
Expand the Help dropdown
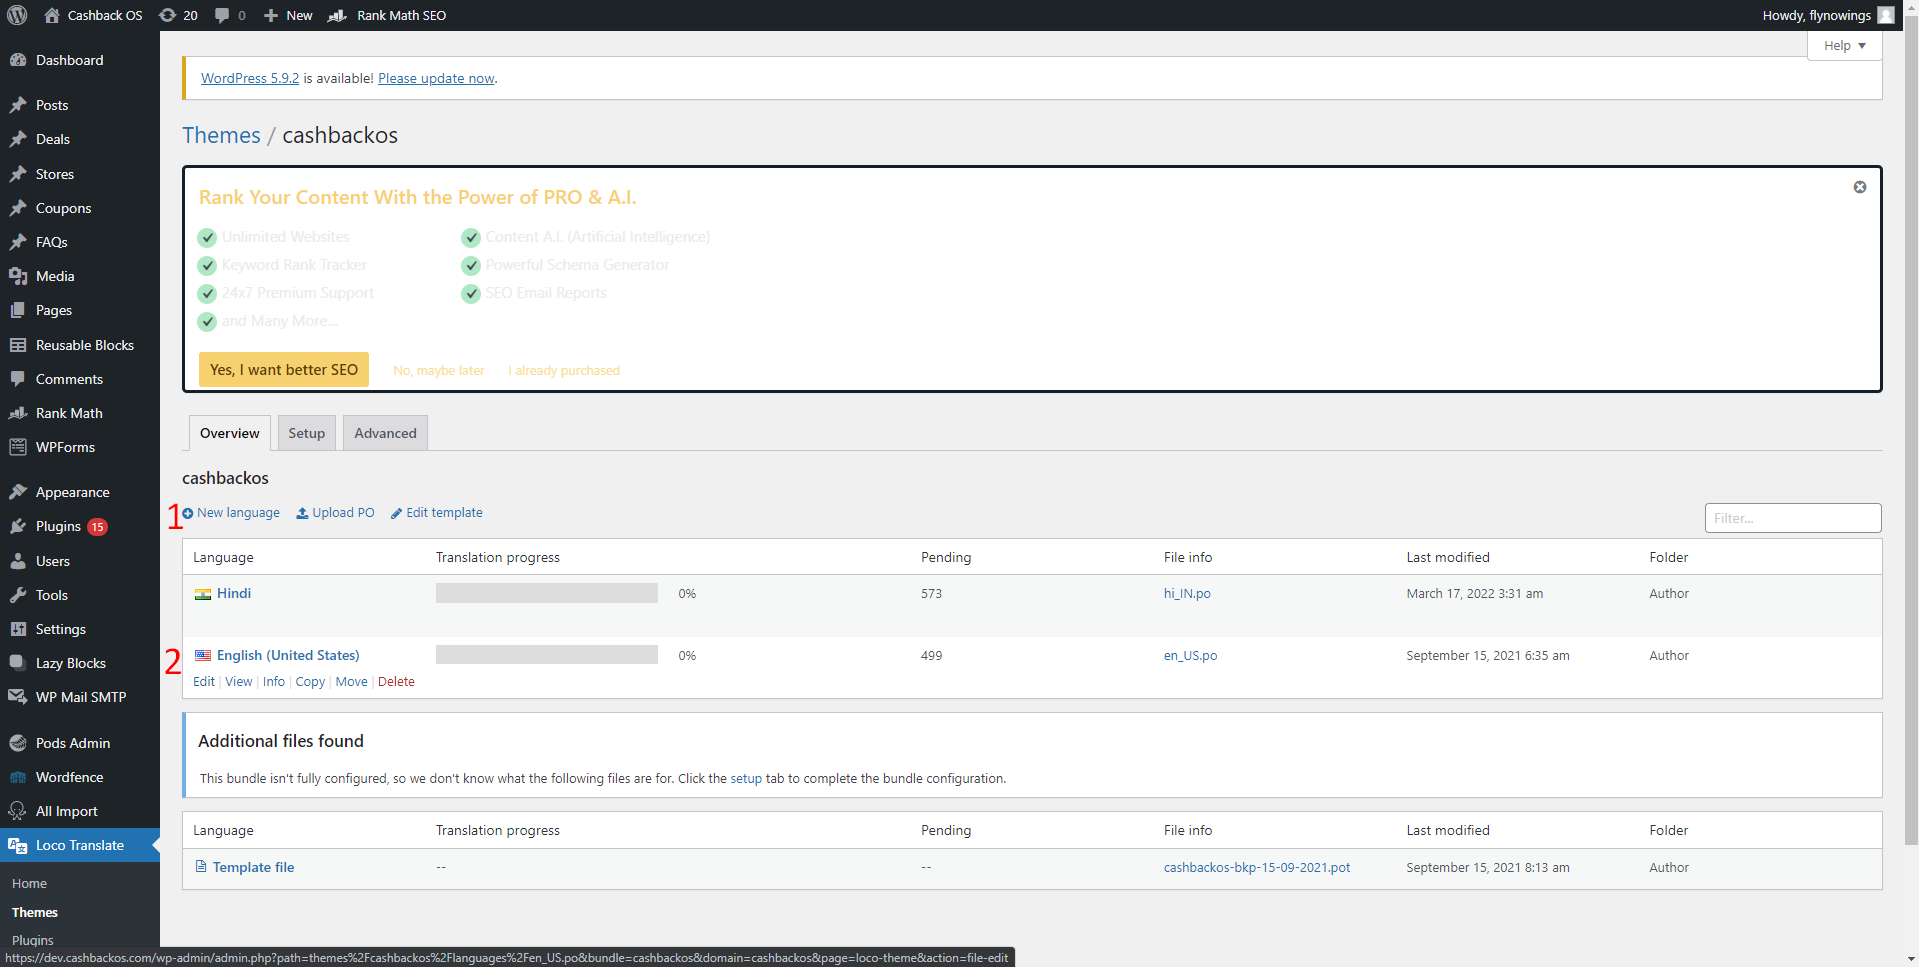pyautogui.click(x=1844, y=46)
